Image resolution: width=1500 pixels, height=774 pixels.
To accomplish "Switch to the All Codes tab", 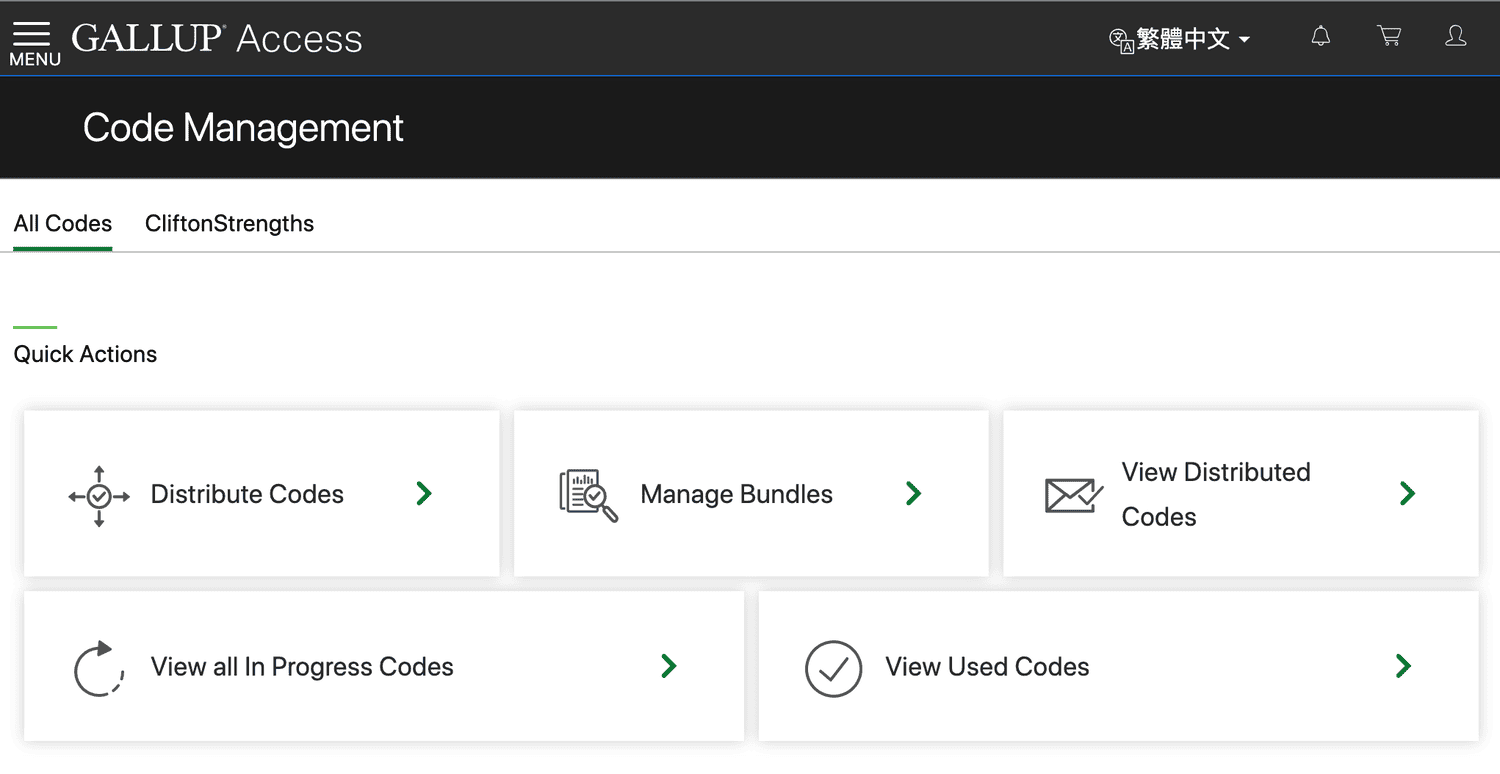I will [x=63, y=224].
